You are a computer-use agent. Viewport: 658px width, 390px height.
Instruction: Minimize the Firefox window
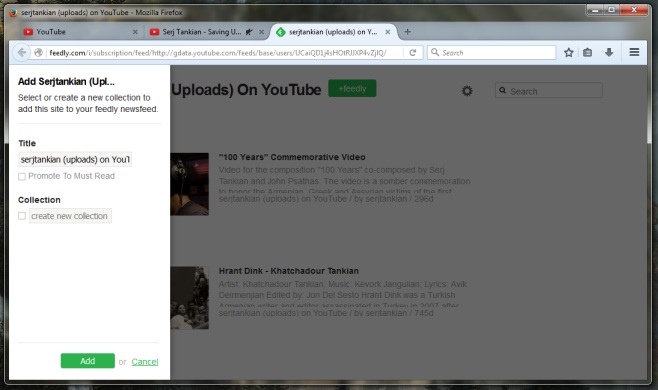coord(595,10)
